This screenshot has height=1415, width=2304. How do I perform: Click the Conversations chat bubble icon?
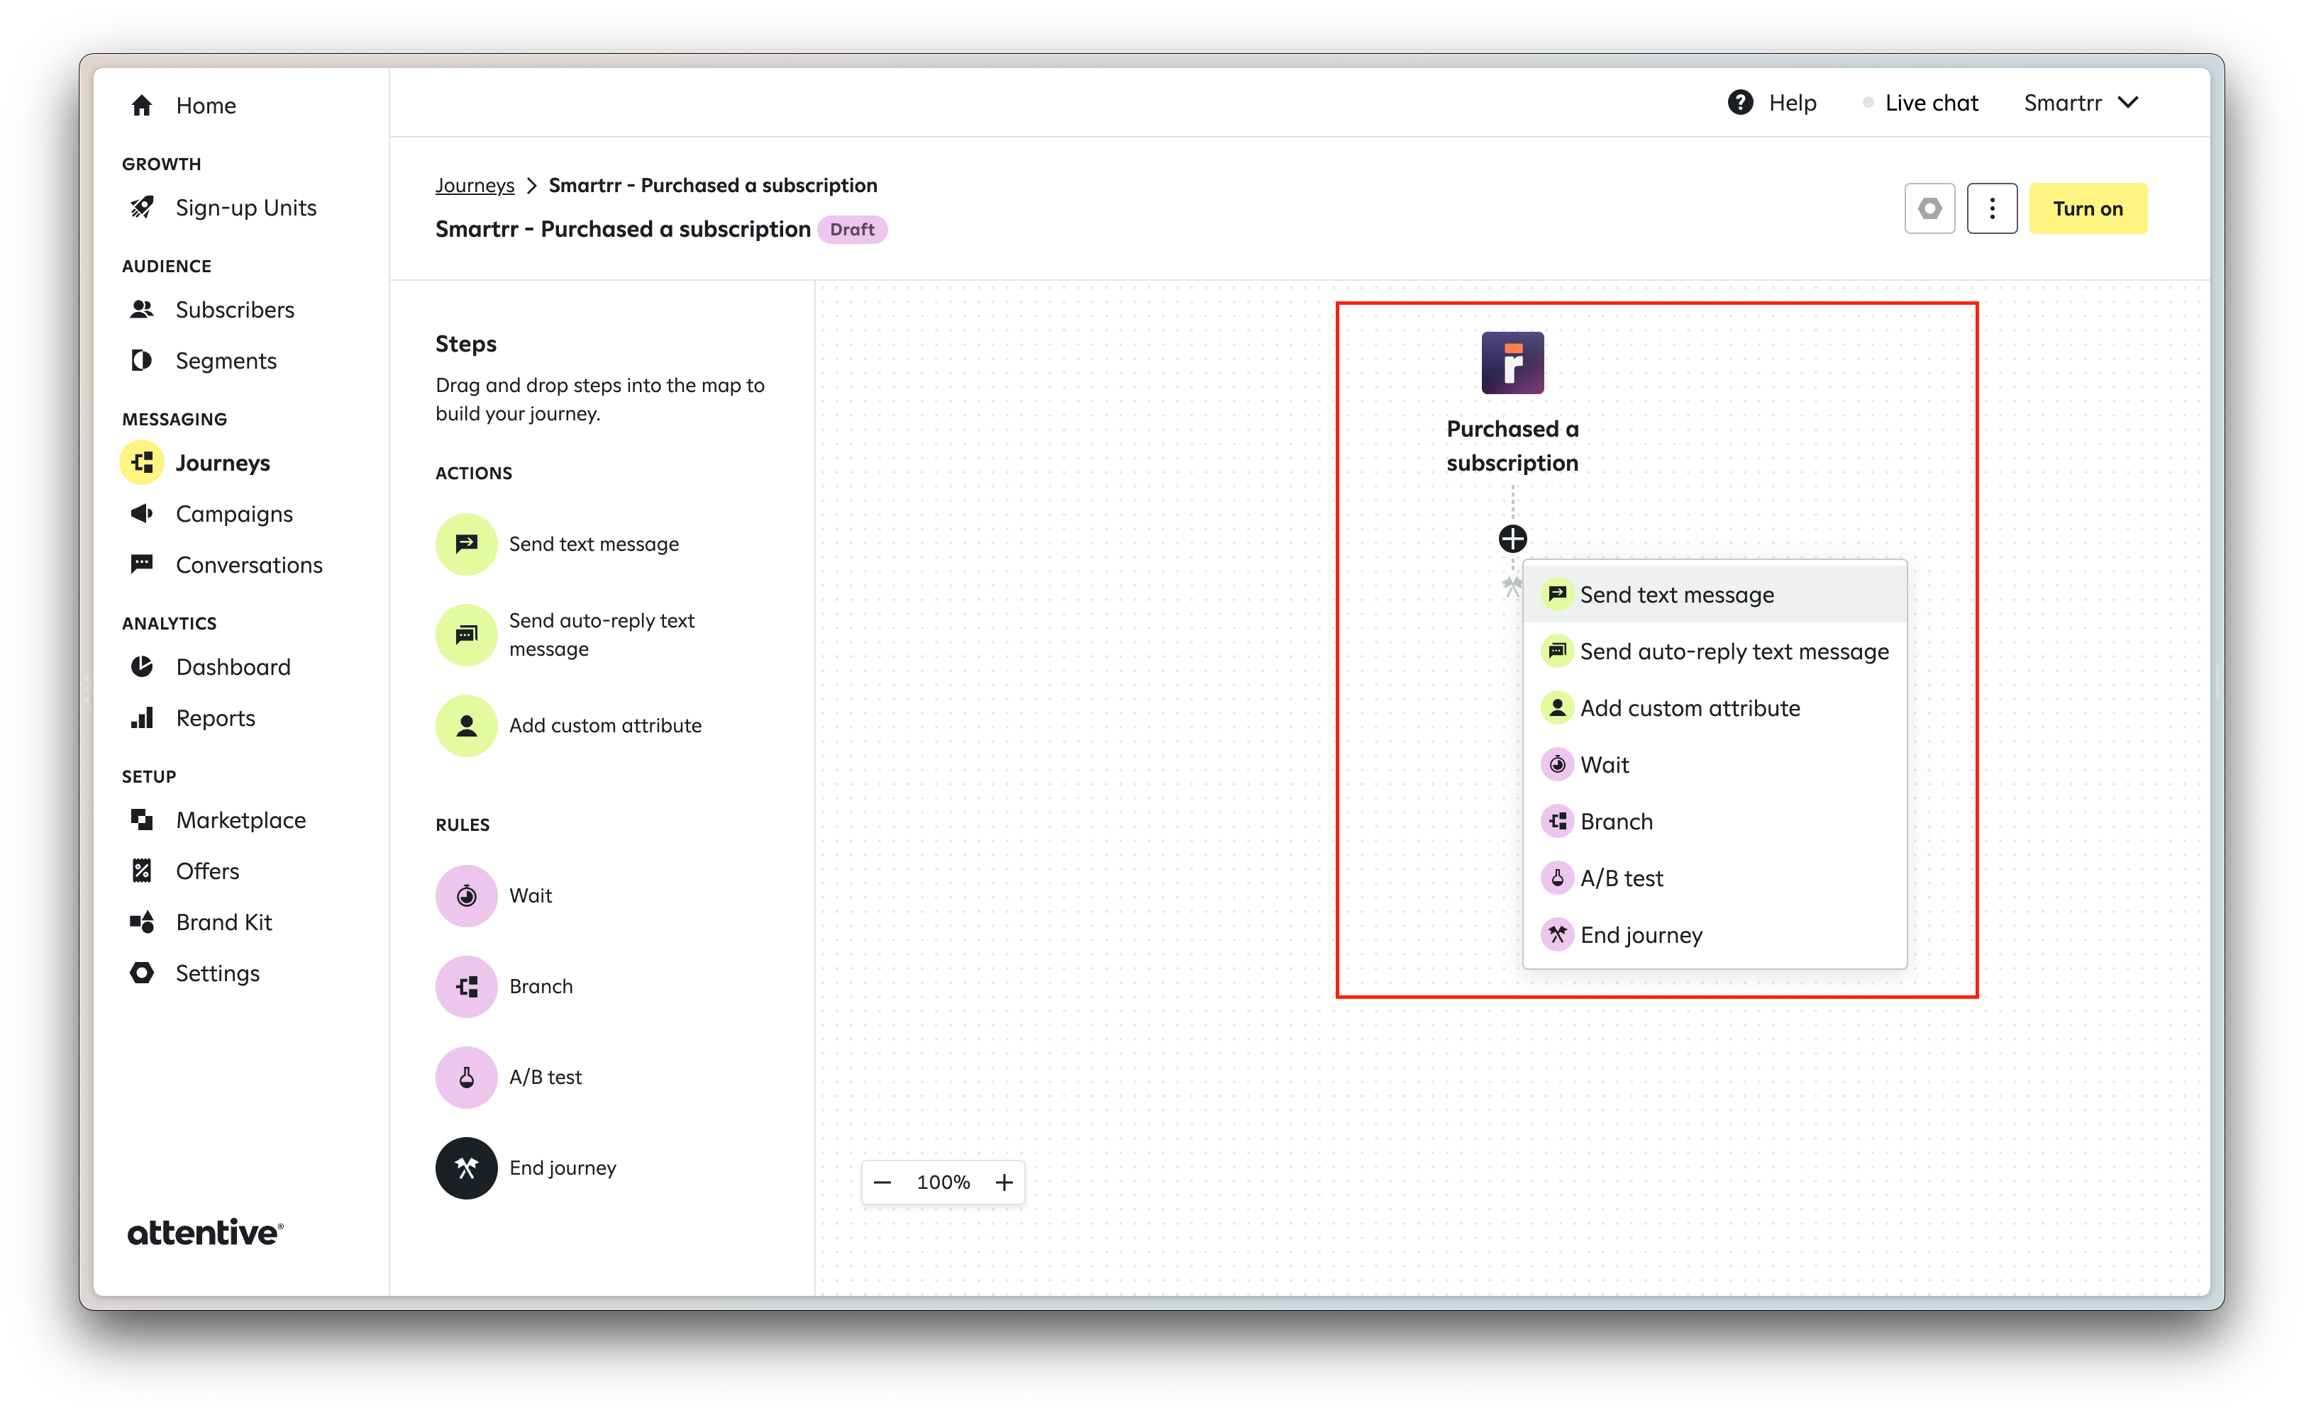point(142,564)
